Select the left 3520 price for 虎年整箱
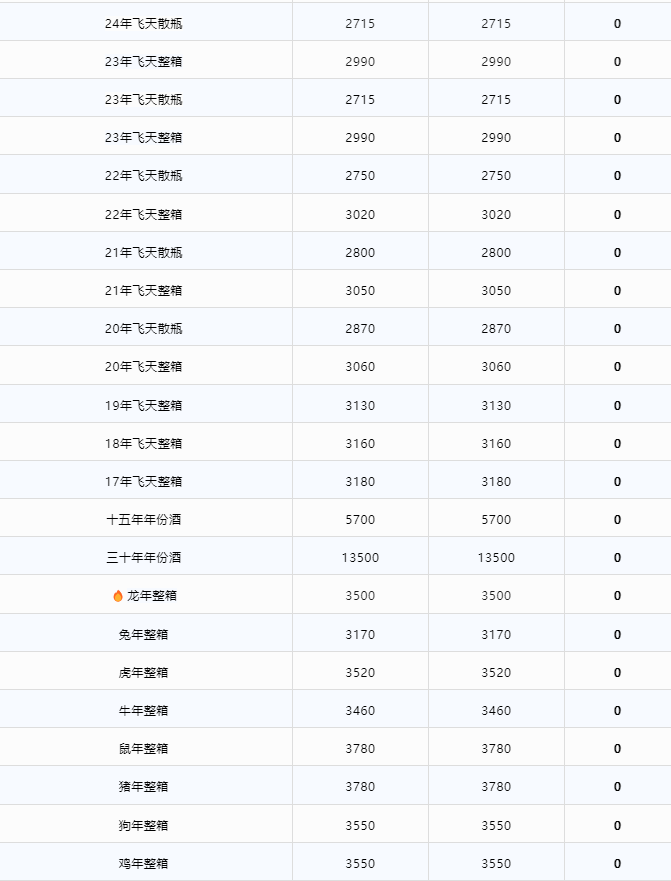671x881 pixels. (x=360, y=673)
